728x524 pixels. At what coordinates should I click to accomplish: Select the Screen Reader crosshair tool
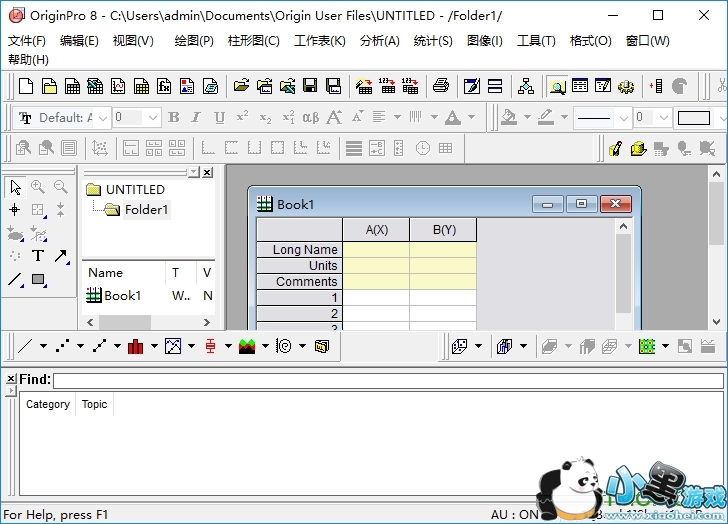point(15,210)
